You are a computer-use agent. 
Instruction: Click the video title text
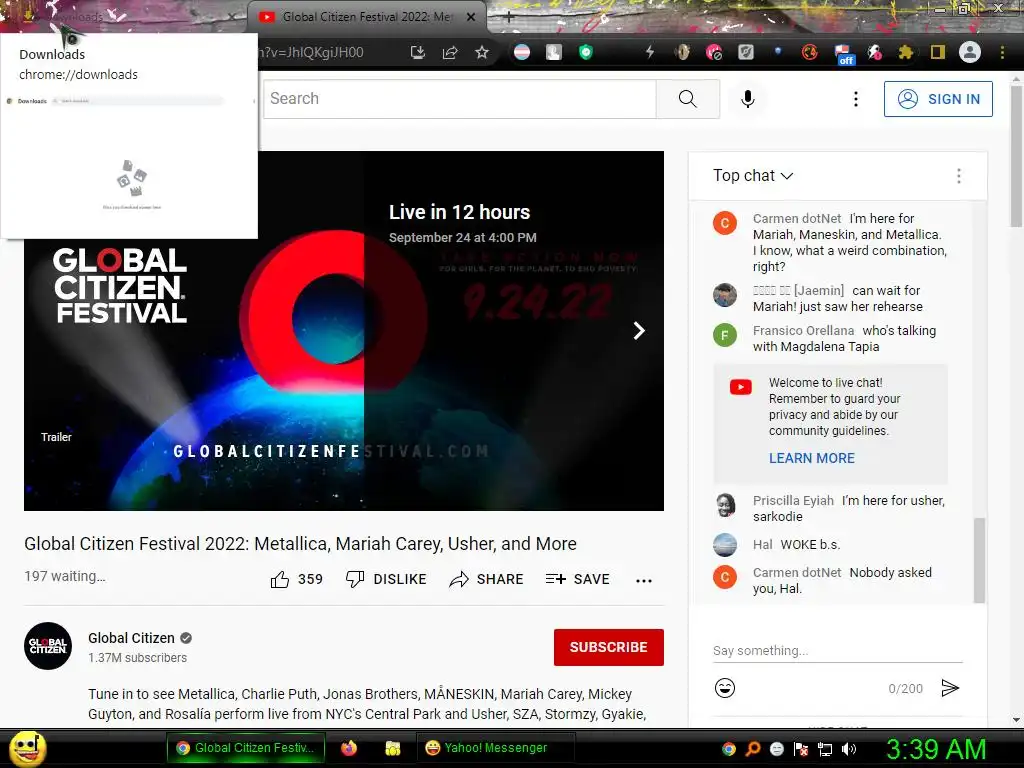click(300, 544)
